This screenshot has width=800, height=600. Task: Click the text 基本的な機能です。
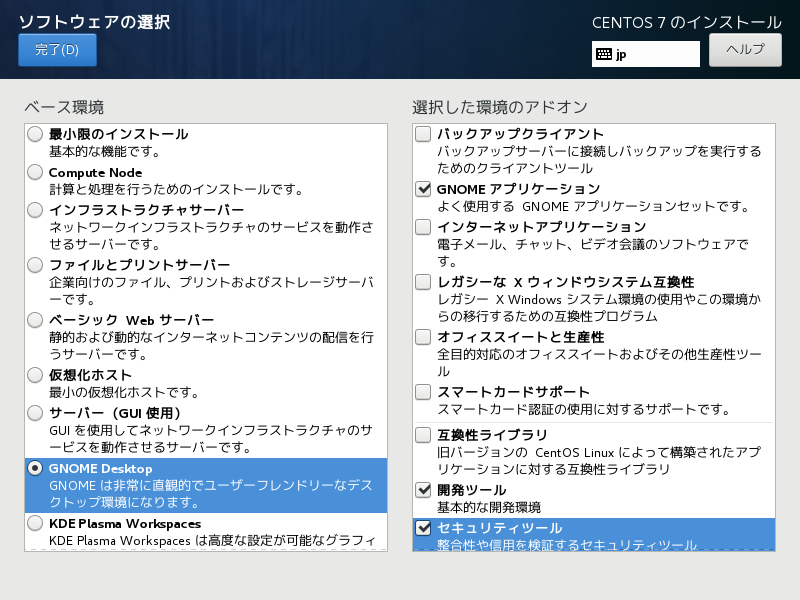pyautogui.click(x=105, y=152)
